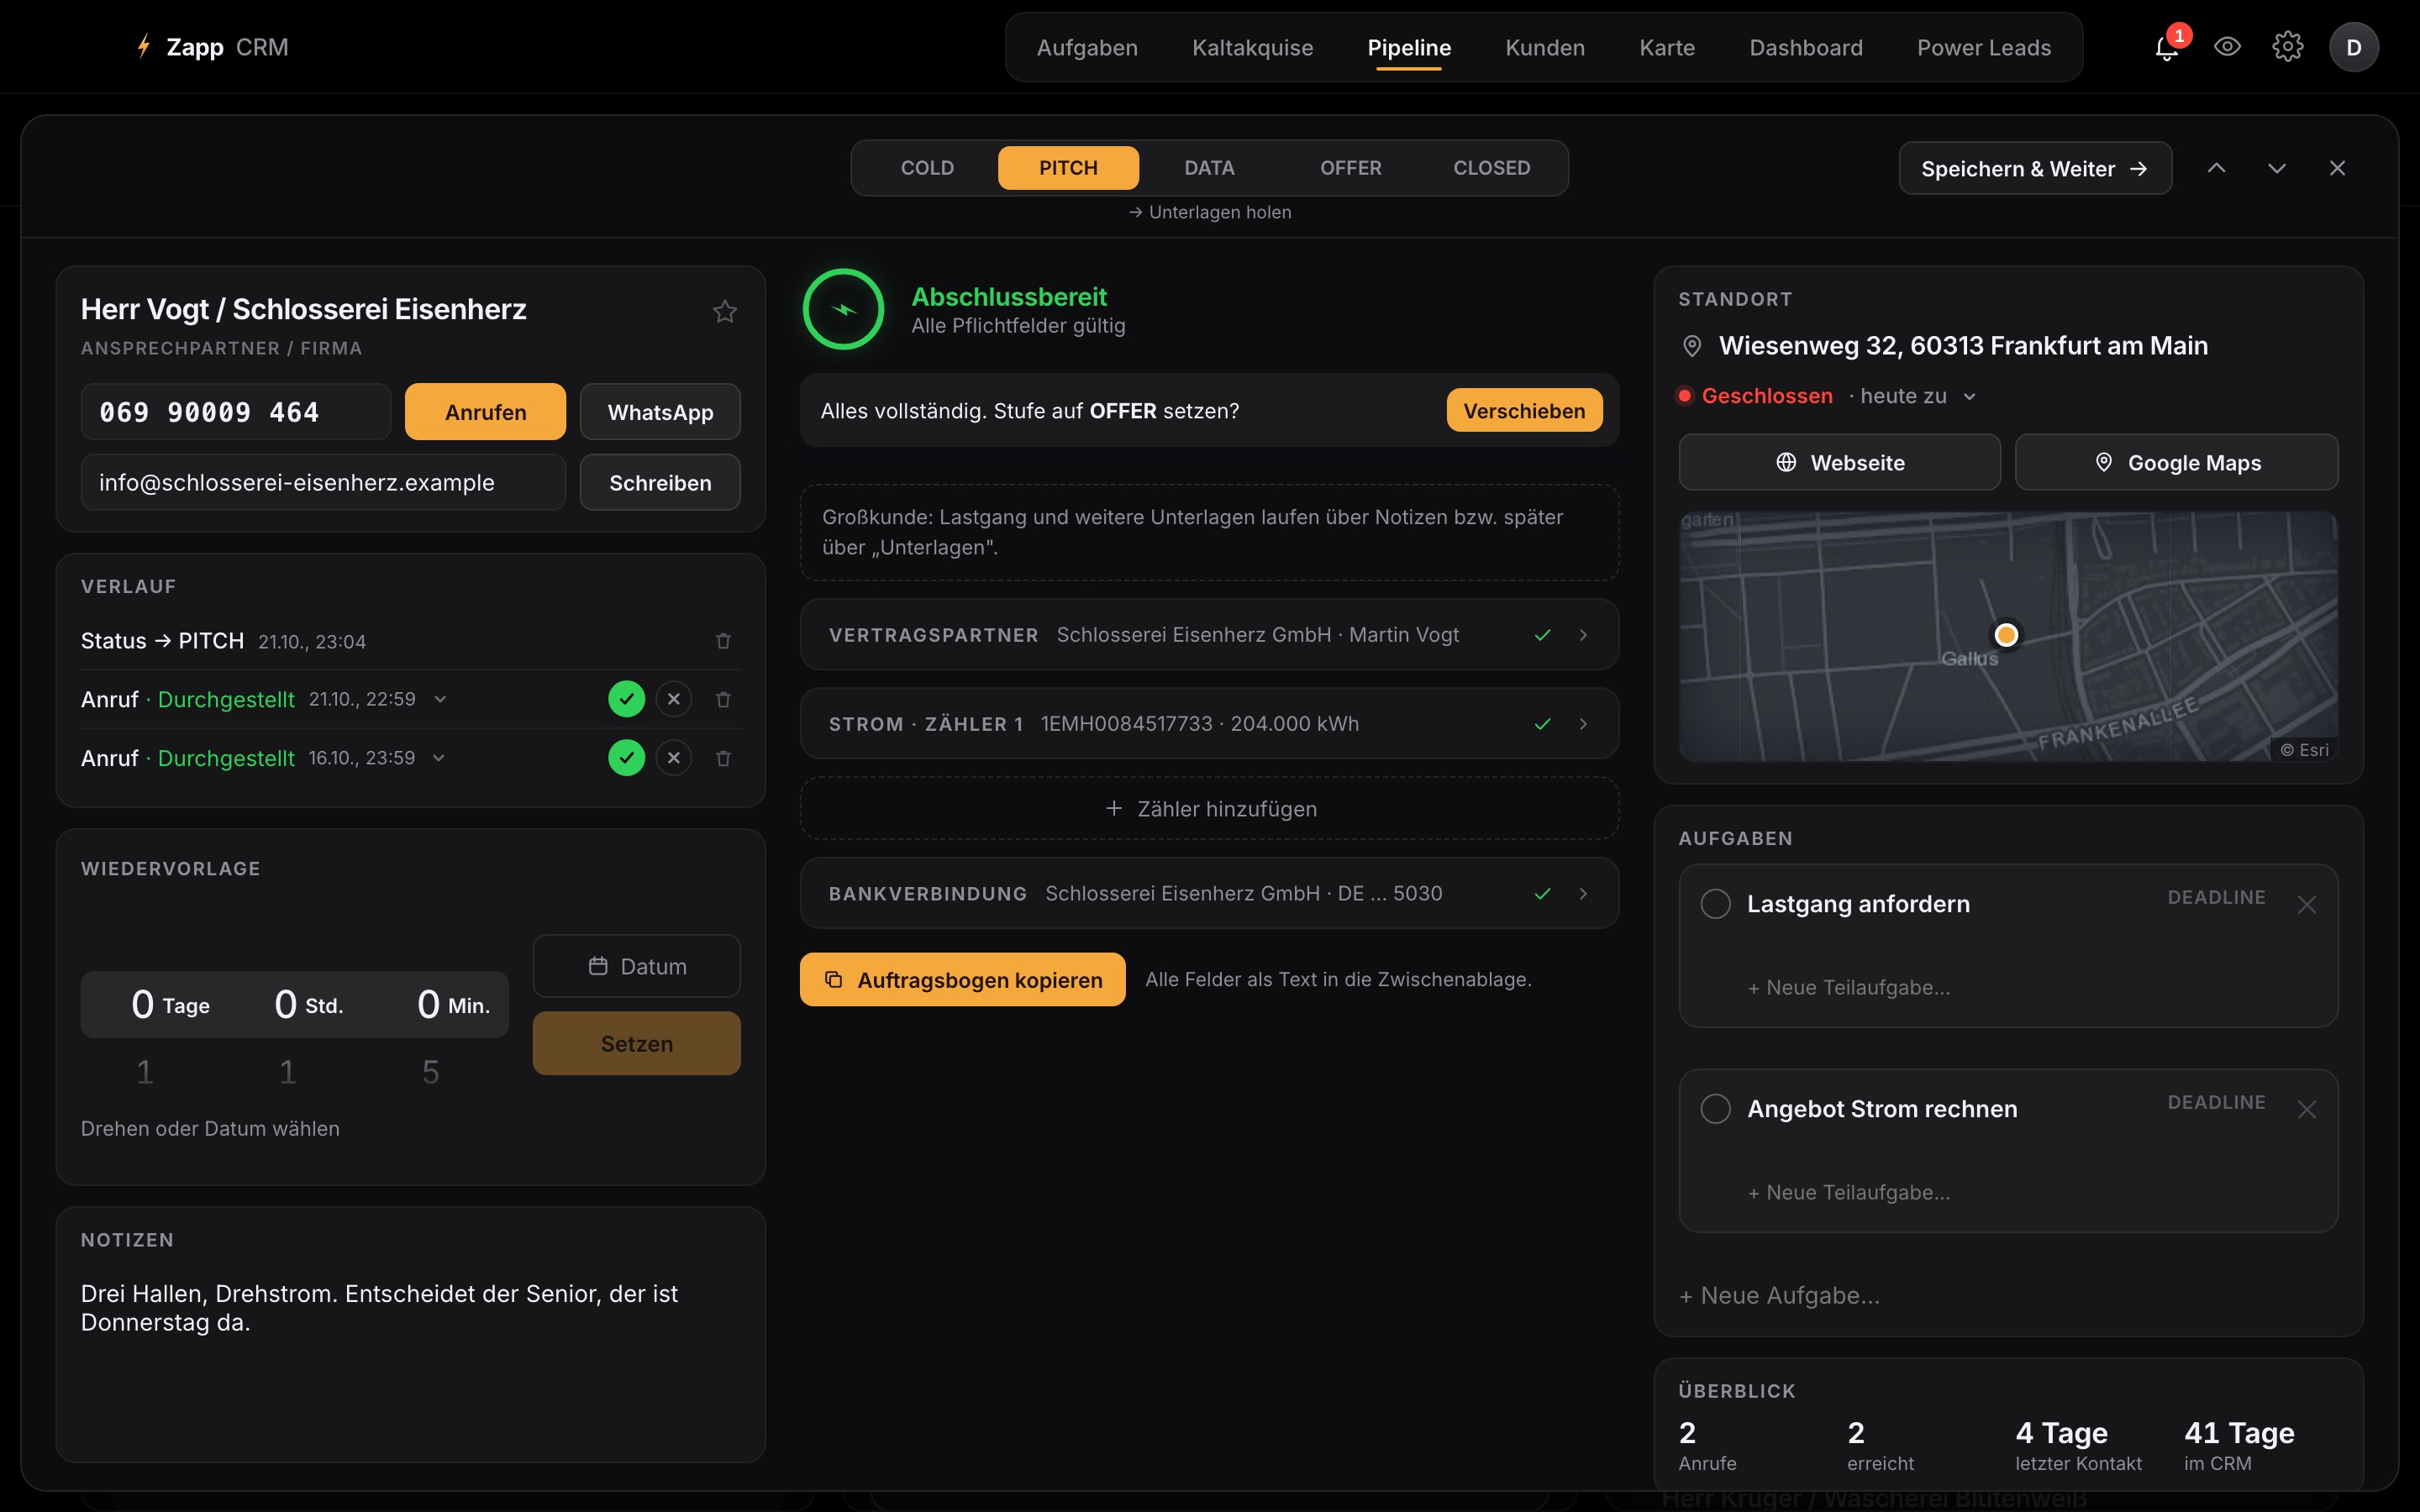
Task: Mark 16.10. call as not reached with X
Action: [674, 758]
